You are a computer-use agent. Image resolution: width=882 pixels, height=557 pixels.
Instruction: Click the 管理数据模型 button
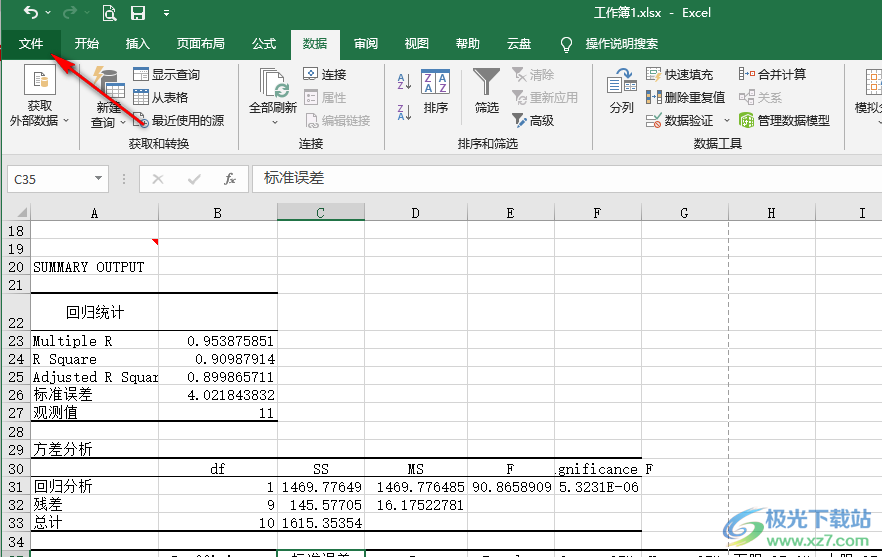point(785,120)
